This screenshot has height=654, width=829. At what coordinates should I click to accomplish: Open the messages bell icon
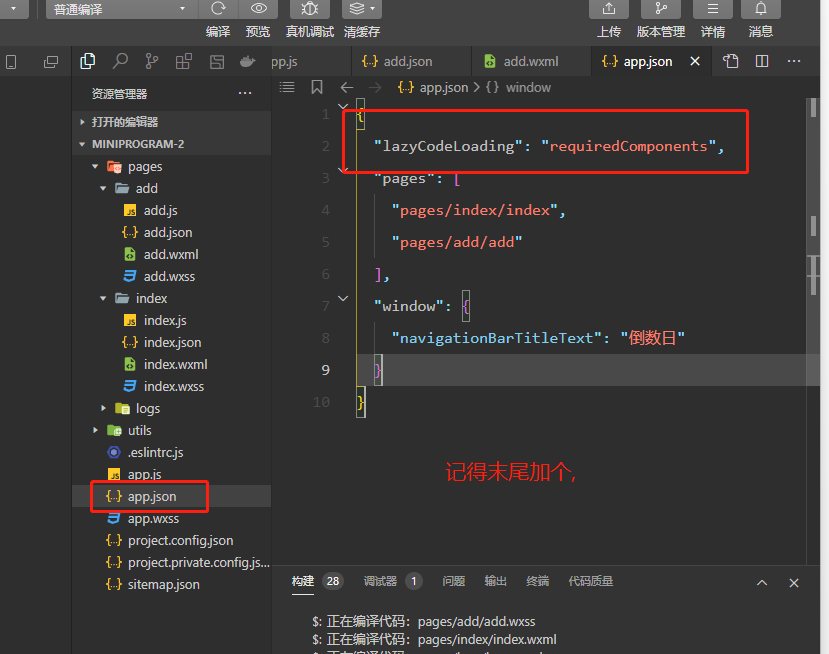point(761,8)
